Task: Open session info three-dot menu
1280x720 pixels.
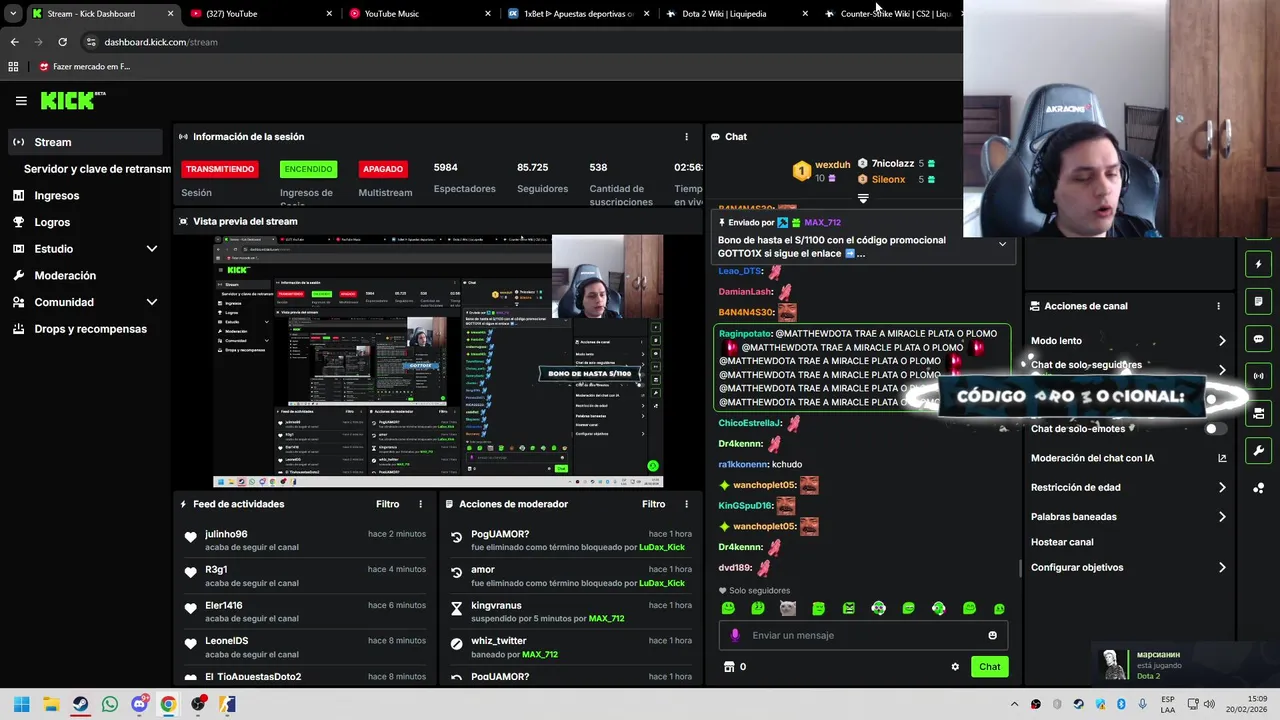Action: pos(686,137)
